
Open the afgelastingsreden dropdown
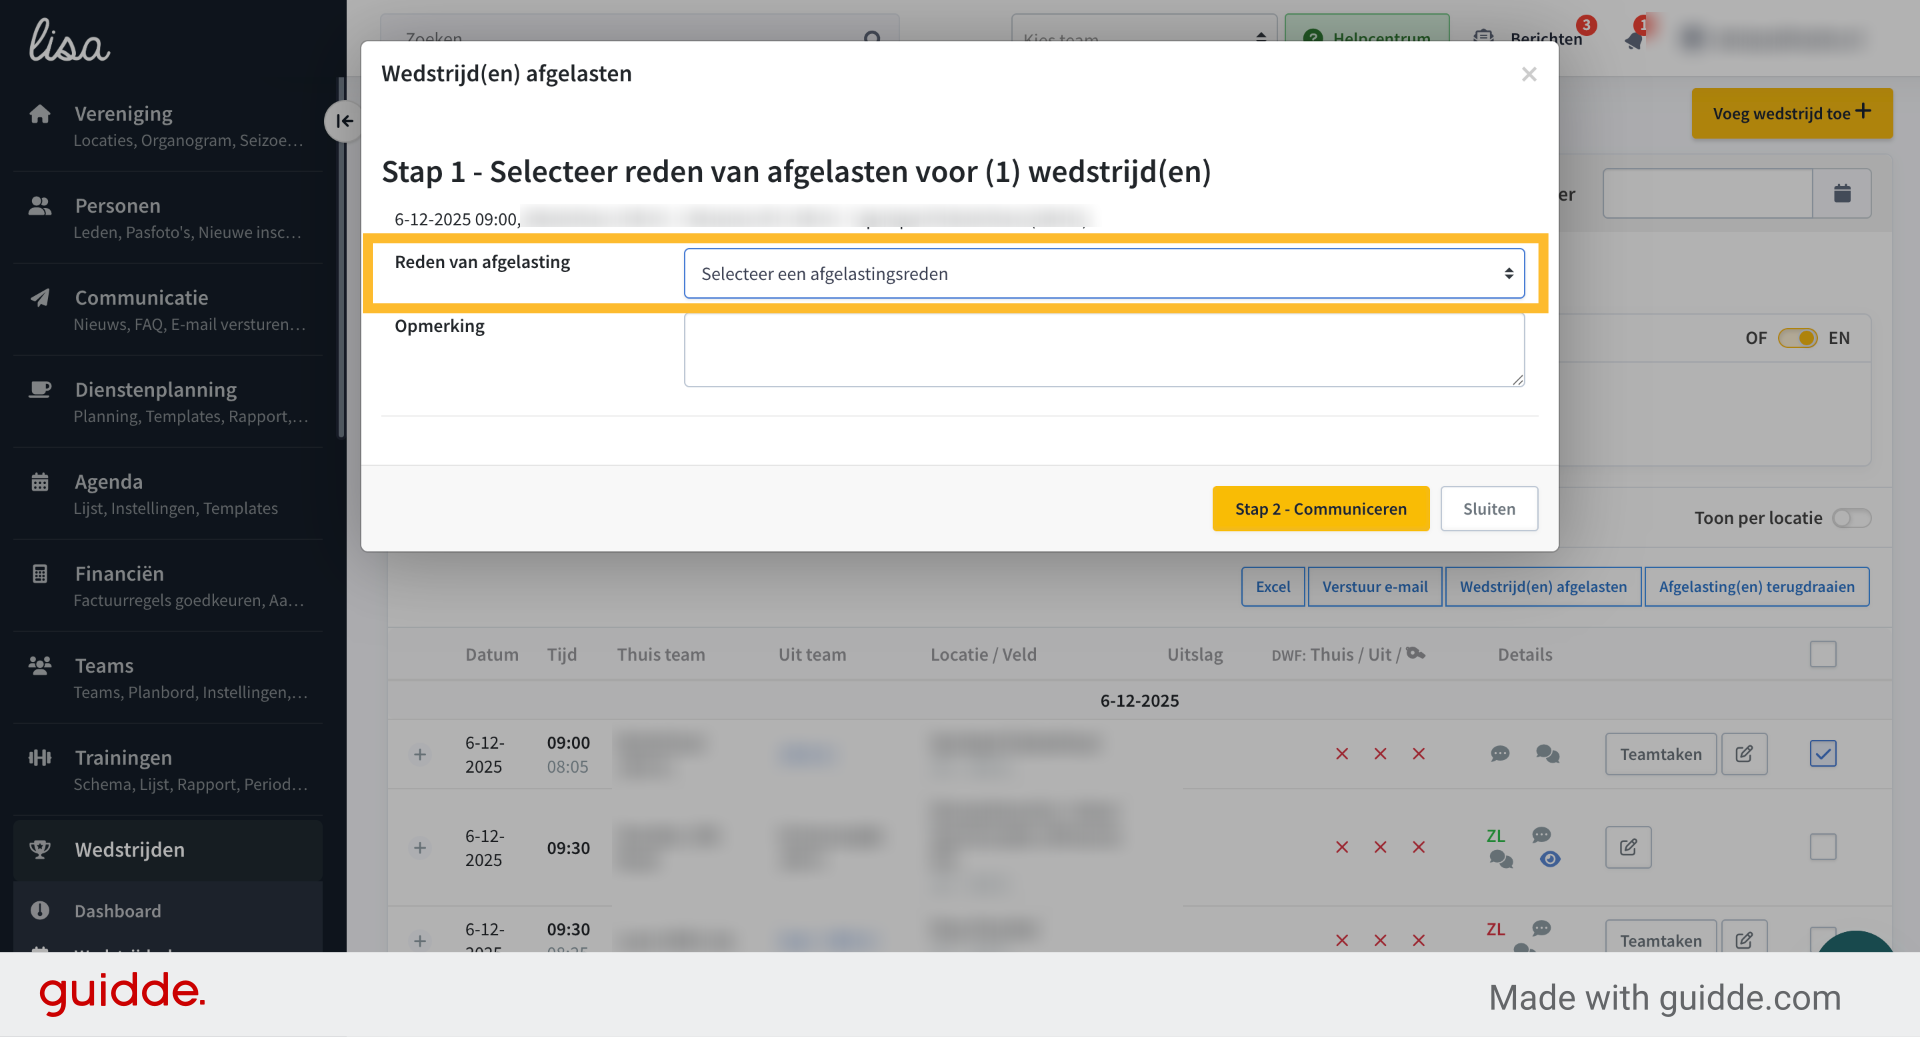[1104, 273]
